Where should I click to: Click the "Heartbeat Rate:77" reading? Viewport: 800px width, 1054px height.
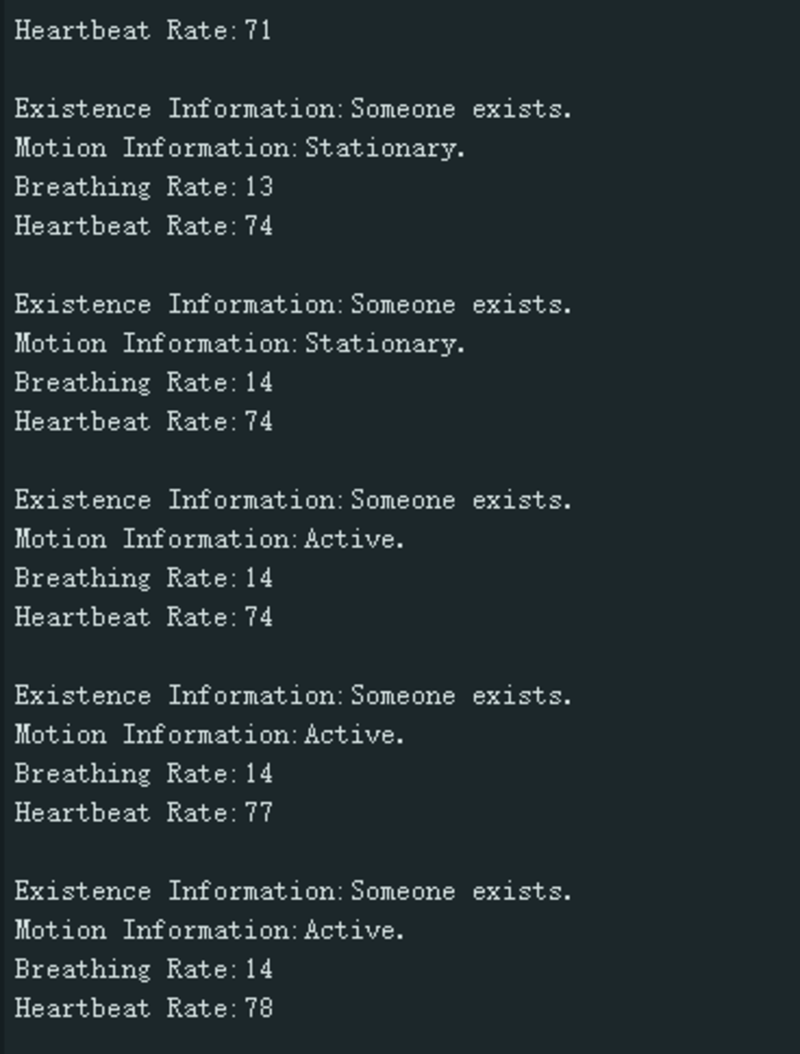(143, 813)
